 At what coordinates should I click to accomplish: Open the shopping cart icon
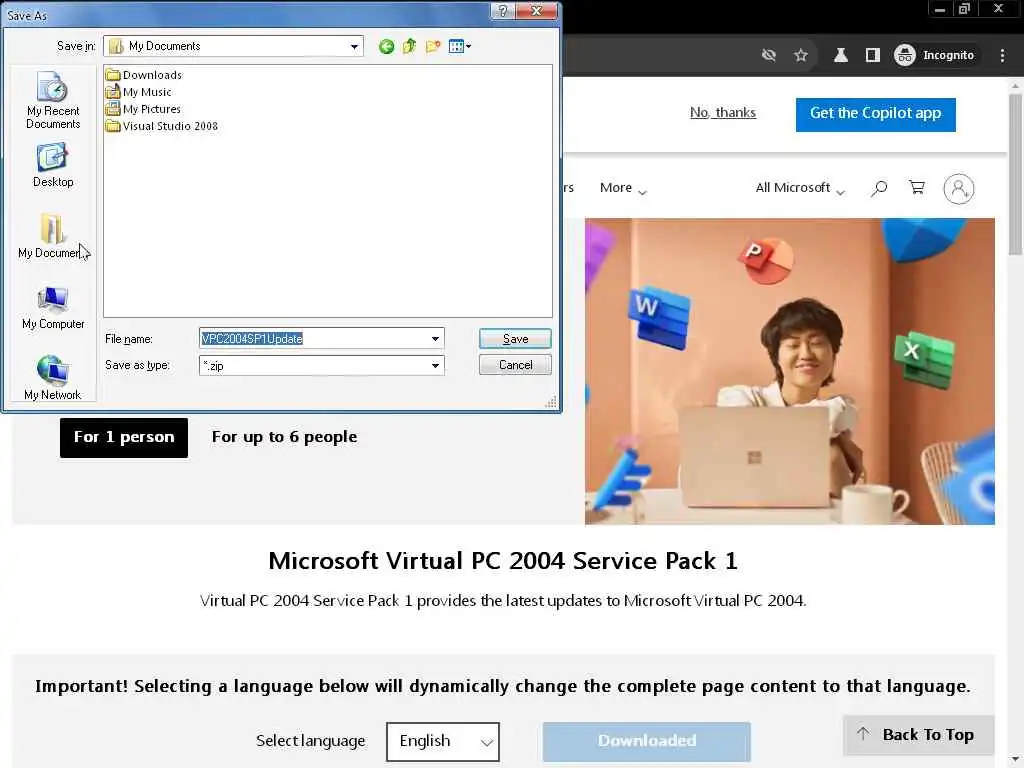click(x=917, y=188)
